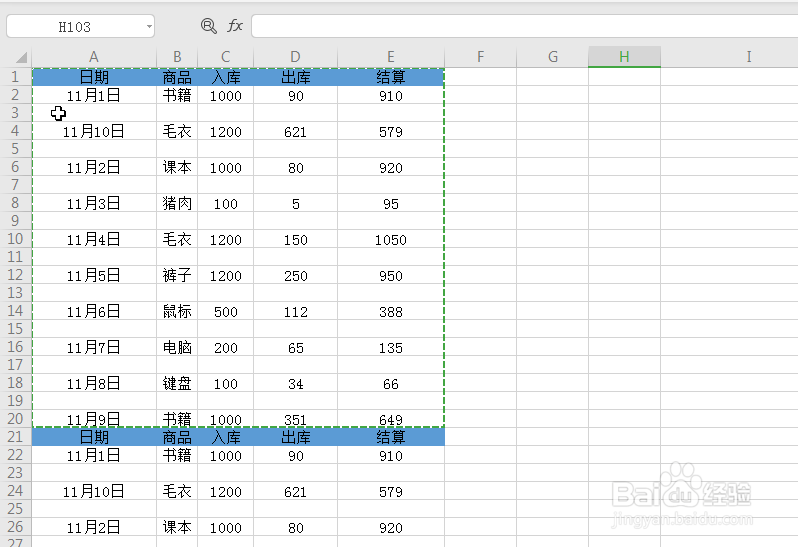Click header cell 商品 in row 1
The width and height of the screenshot is (798, 547).
point(177,77)
